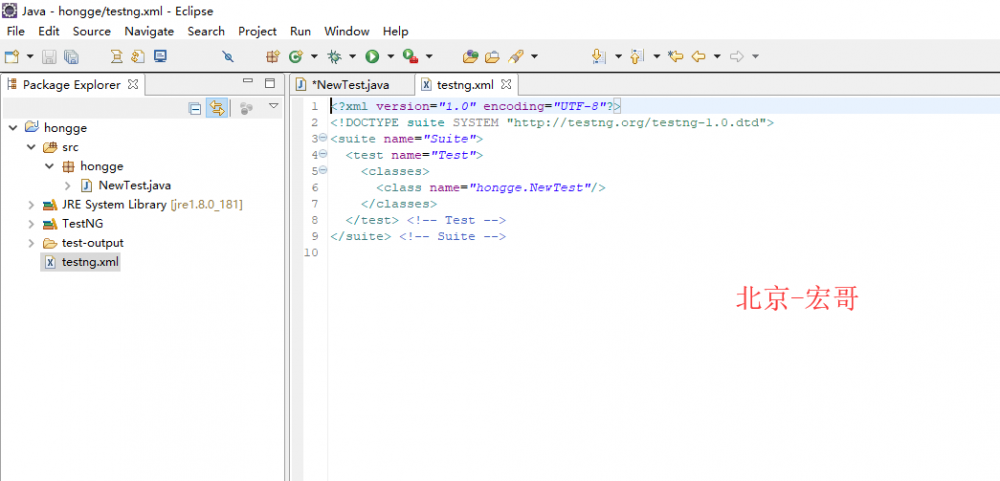Image resolution: width=1000 pixels, height=481 pixels.
Task: Click the Focus on Active Task icon
Action: 246,108
